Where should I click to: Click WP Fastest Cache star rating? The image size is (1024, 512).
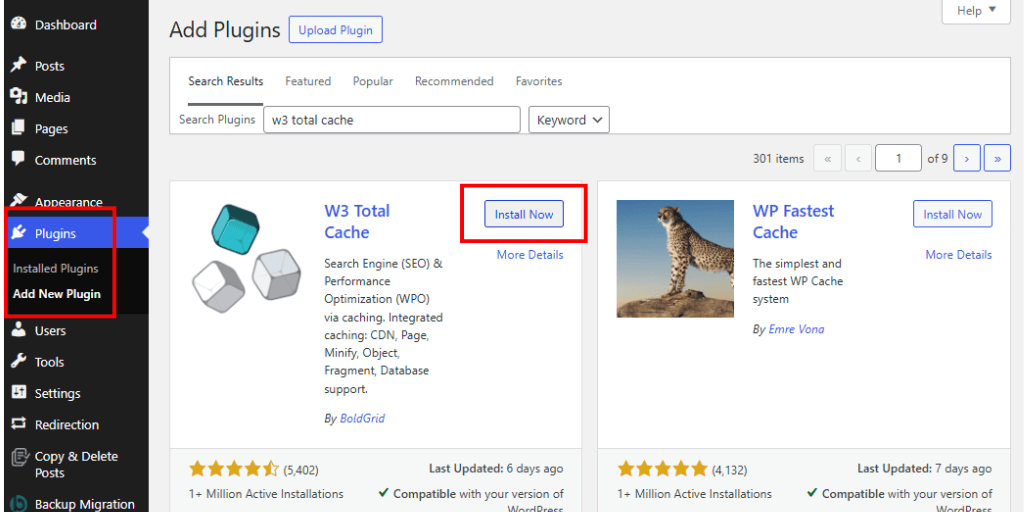662,469
